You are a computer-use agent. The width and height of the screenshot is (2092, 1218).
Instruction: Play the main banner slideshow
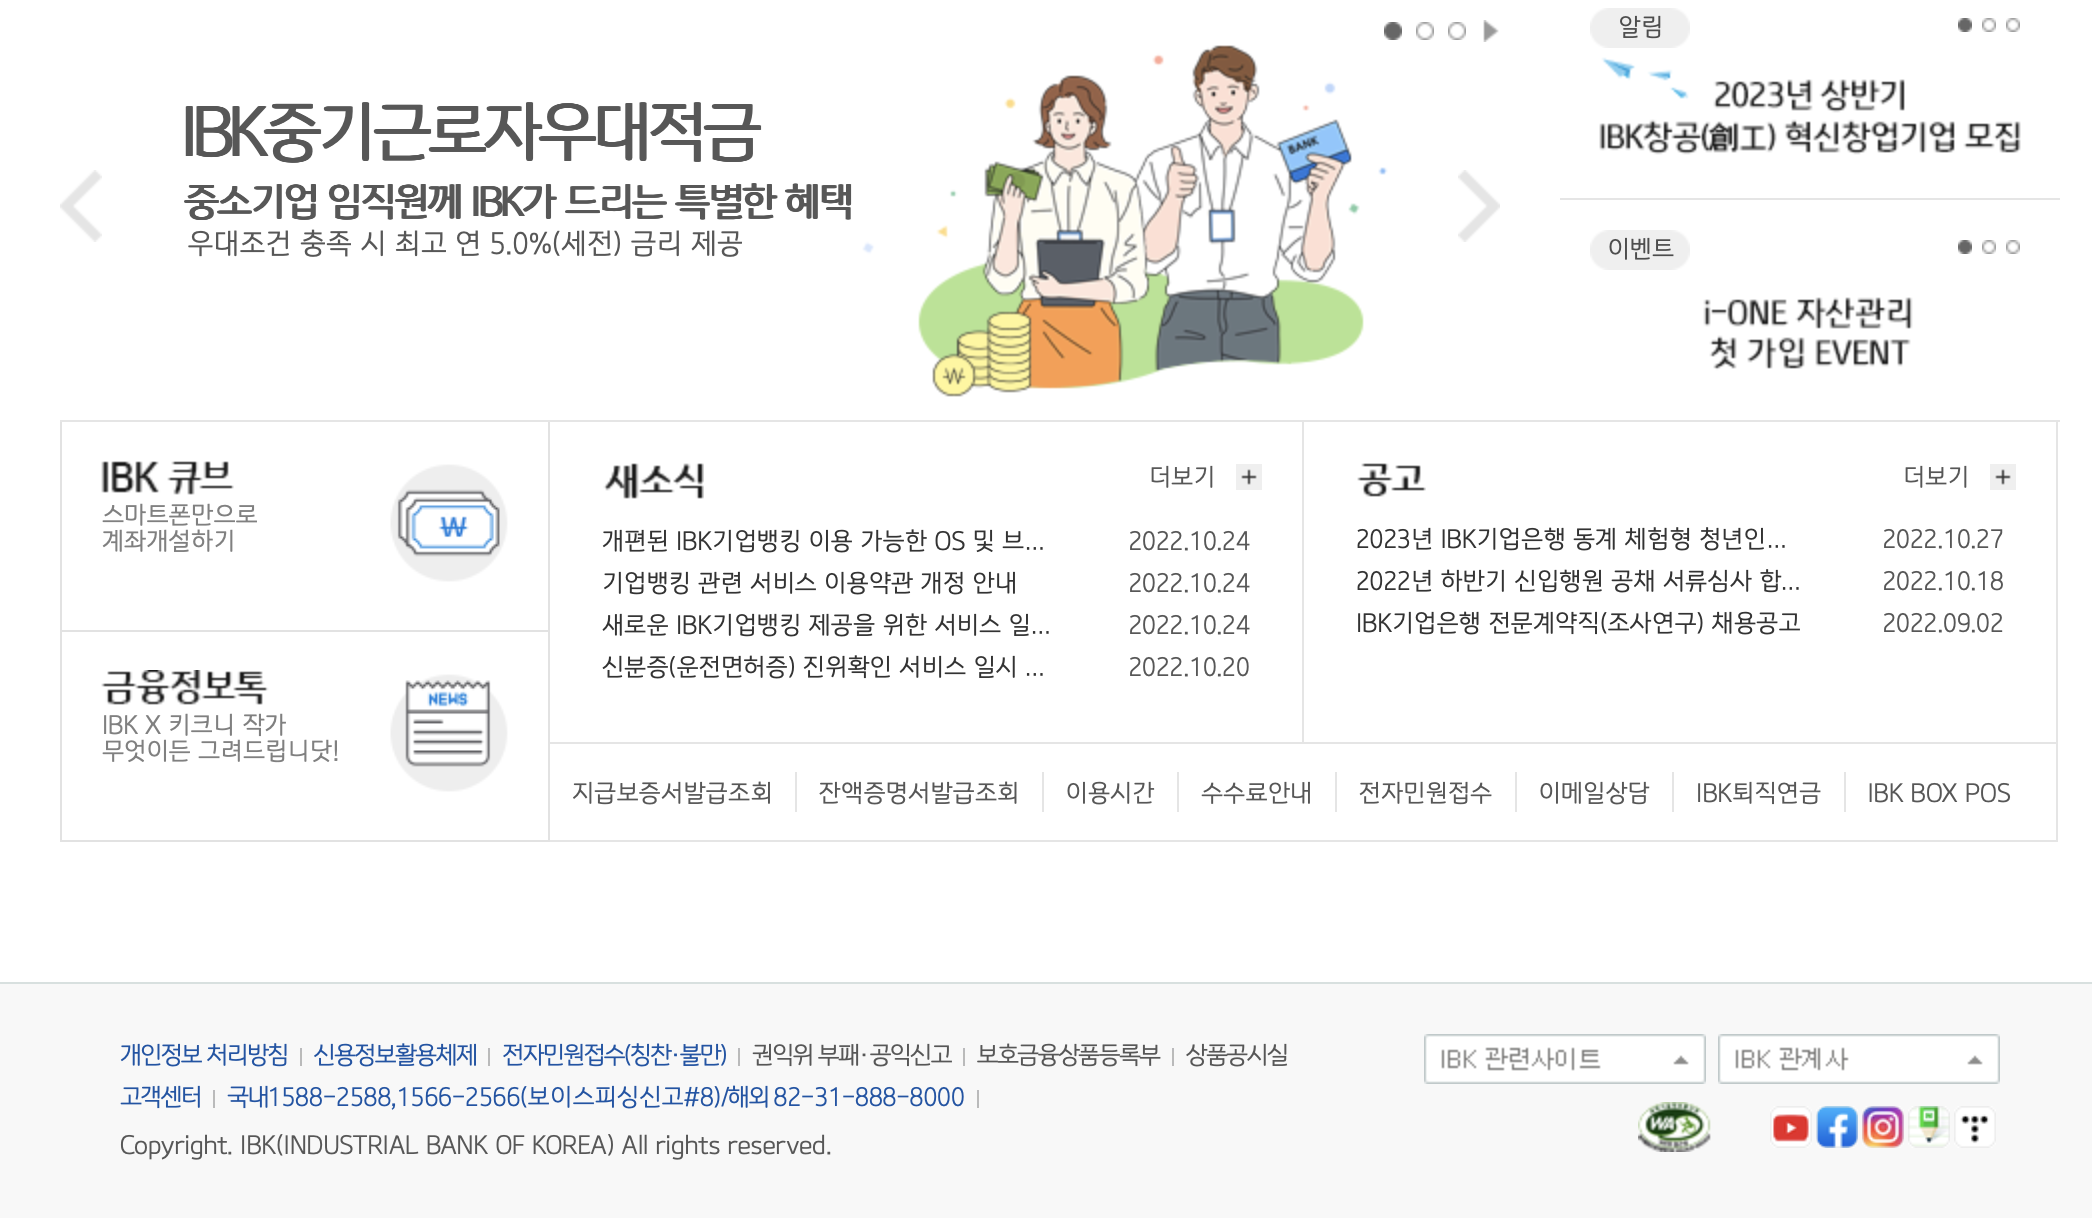pyautogui.click(x=1490, y=31)
